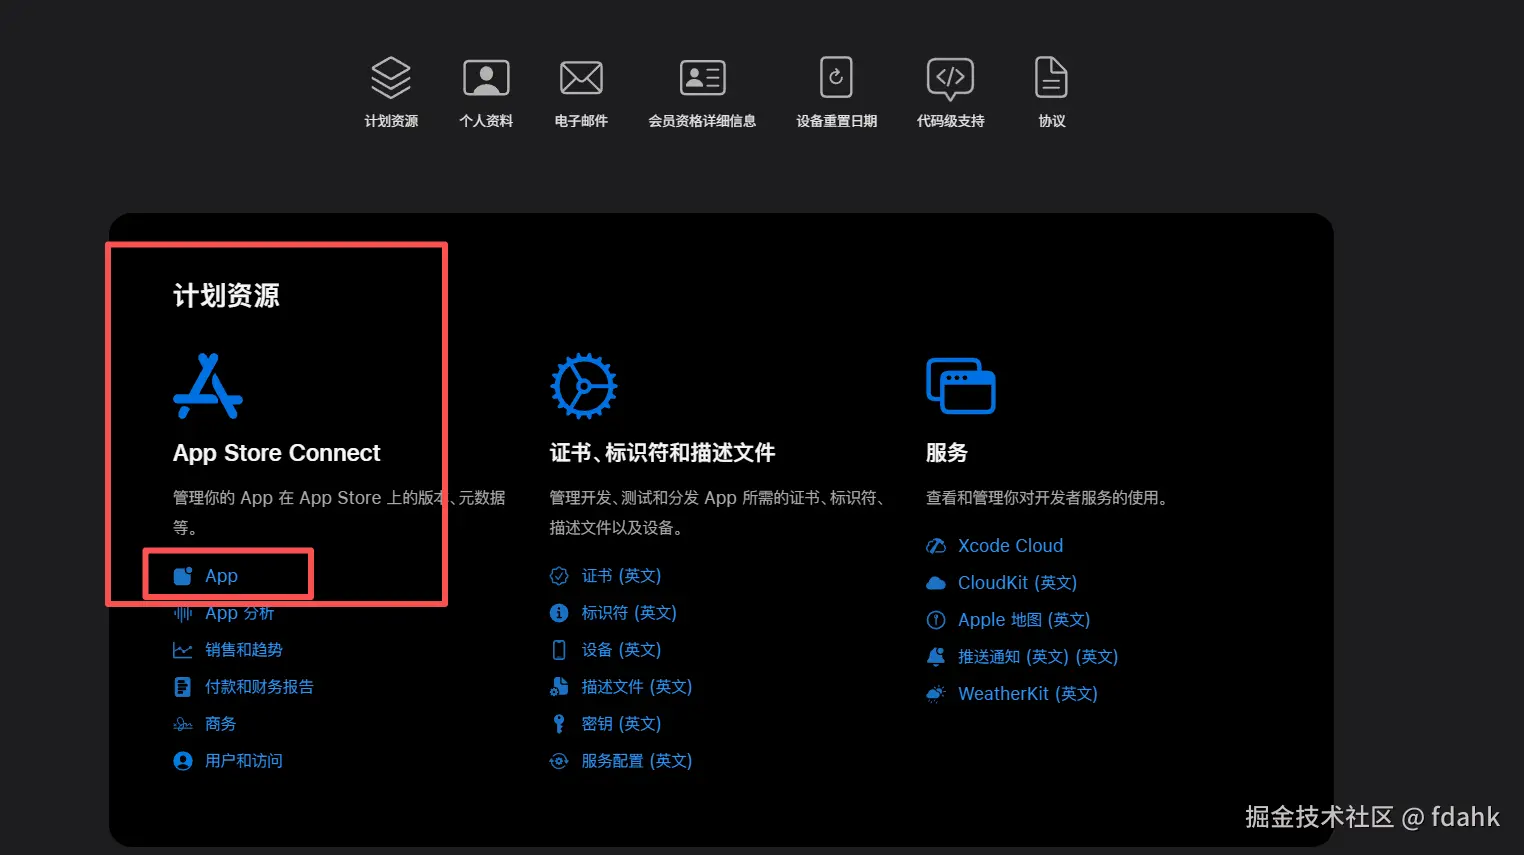Open the 商务 link
The width and height of the screenshot is (1524, 855).
coord(220,724)
